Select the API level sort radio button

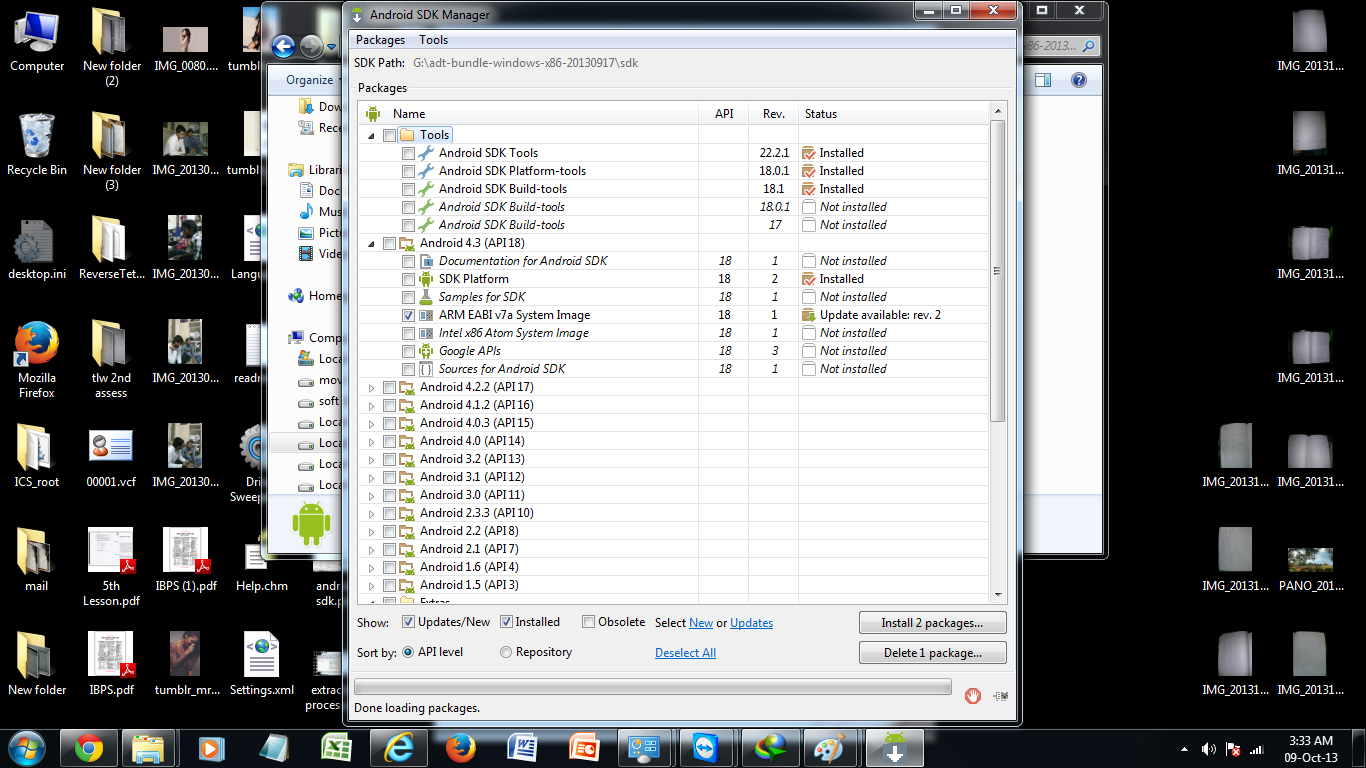click(x=408, y=652)
